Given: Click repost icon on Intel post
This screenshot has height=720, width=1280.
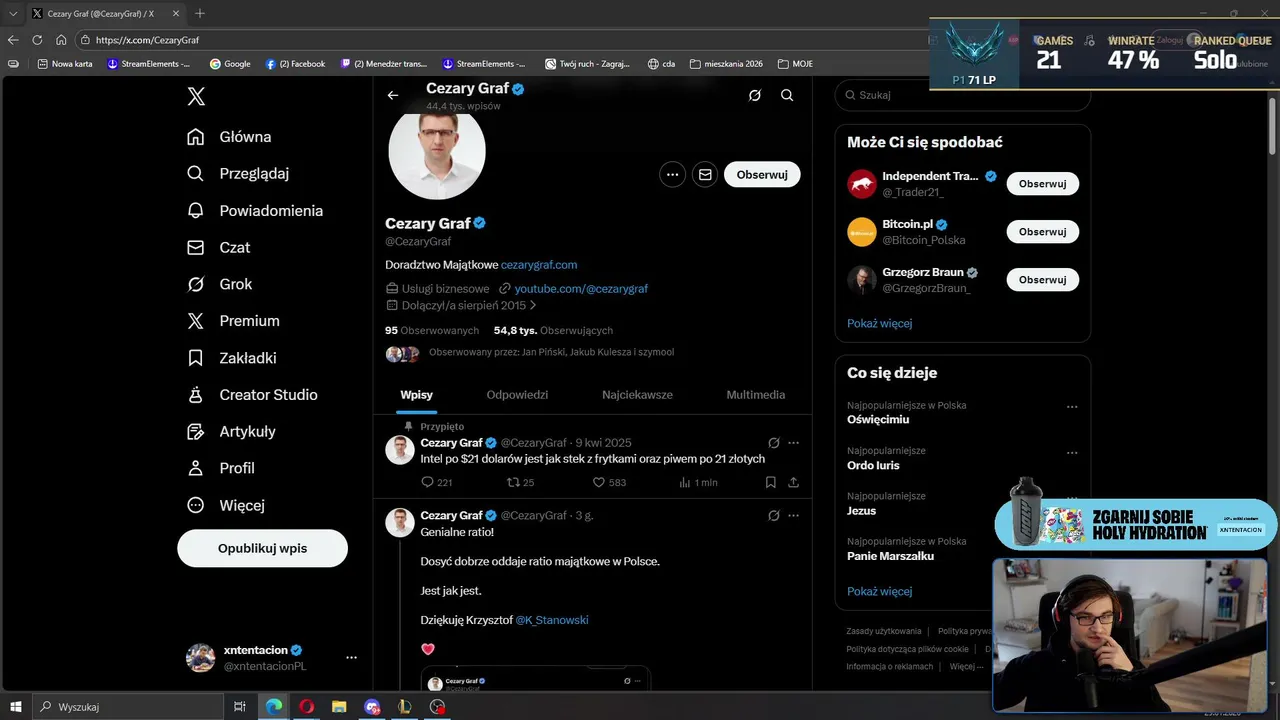Looking at the screenshot, I should coord(513,482).
